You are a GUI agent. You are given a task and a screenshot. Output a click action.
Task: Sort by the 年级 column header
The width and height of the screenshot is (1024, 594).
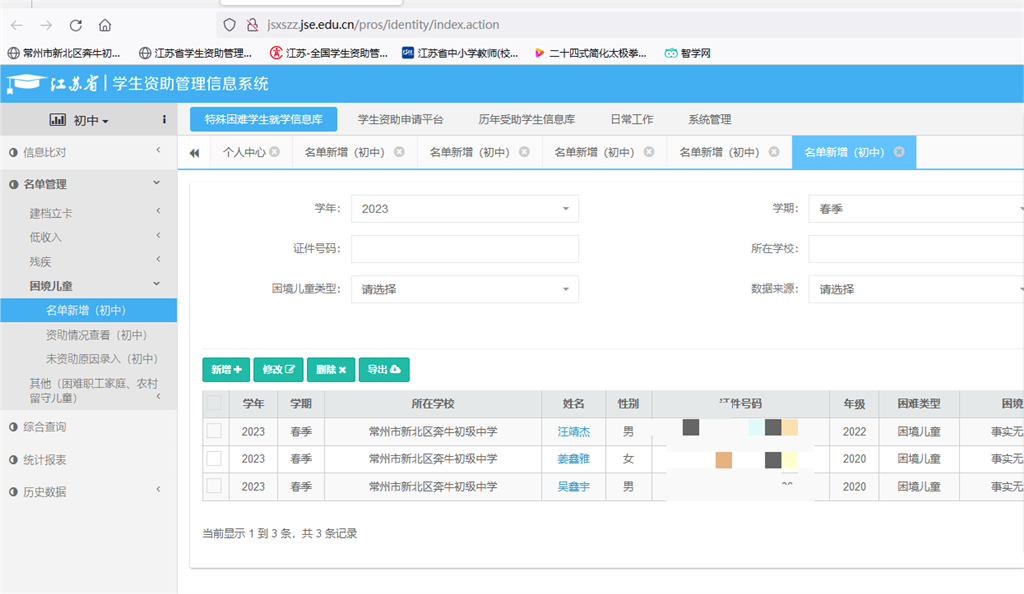(854, 404)
